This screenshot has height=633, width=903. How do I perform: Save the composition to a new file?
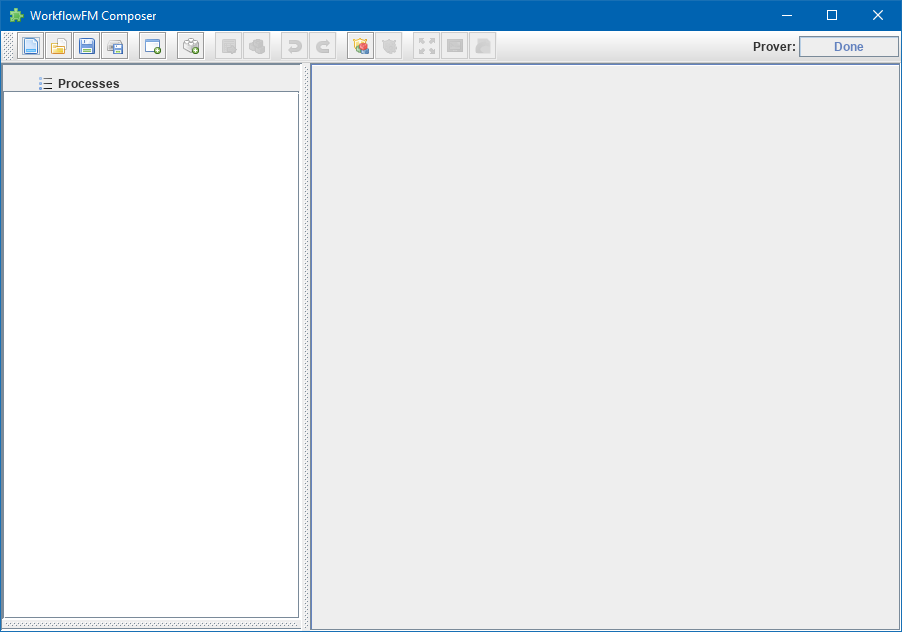114,45
